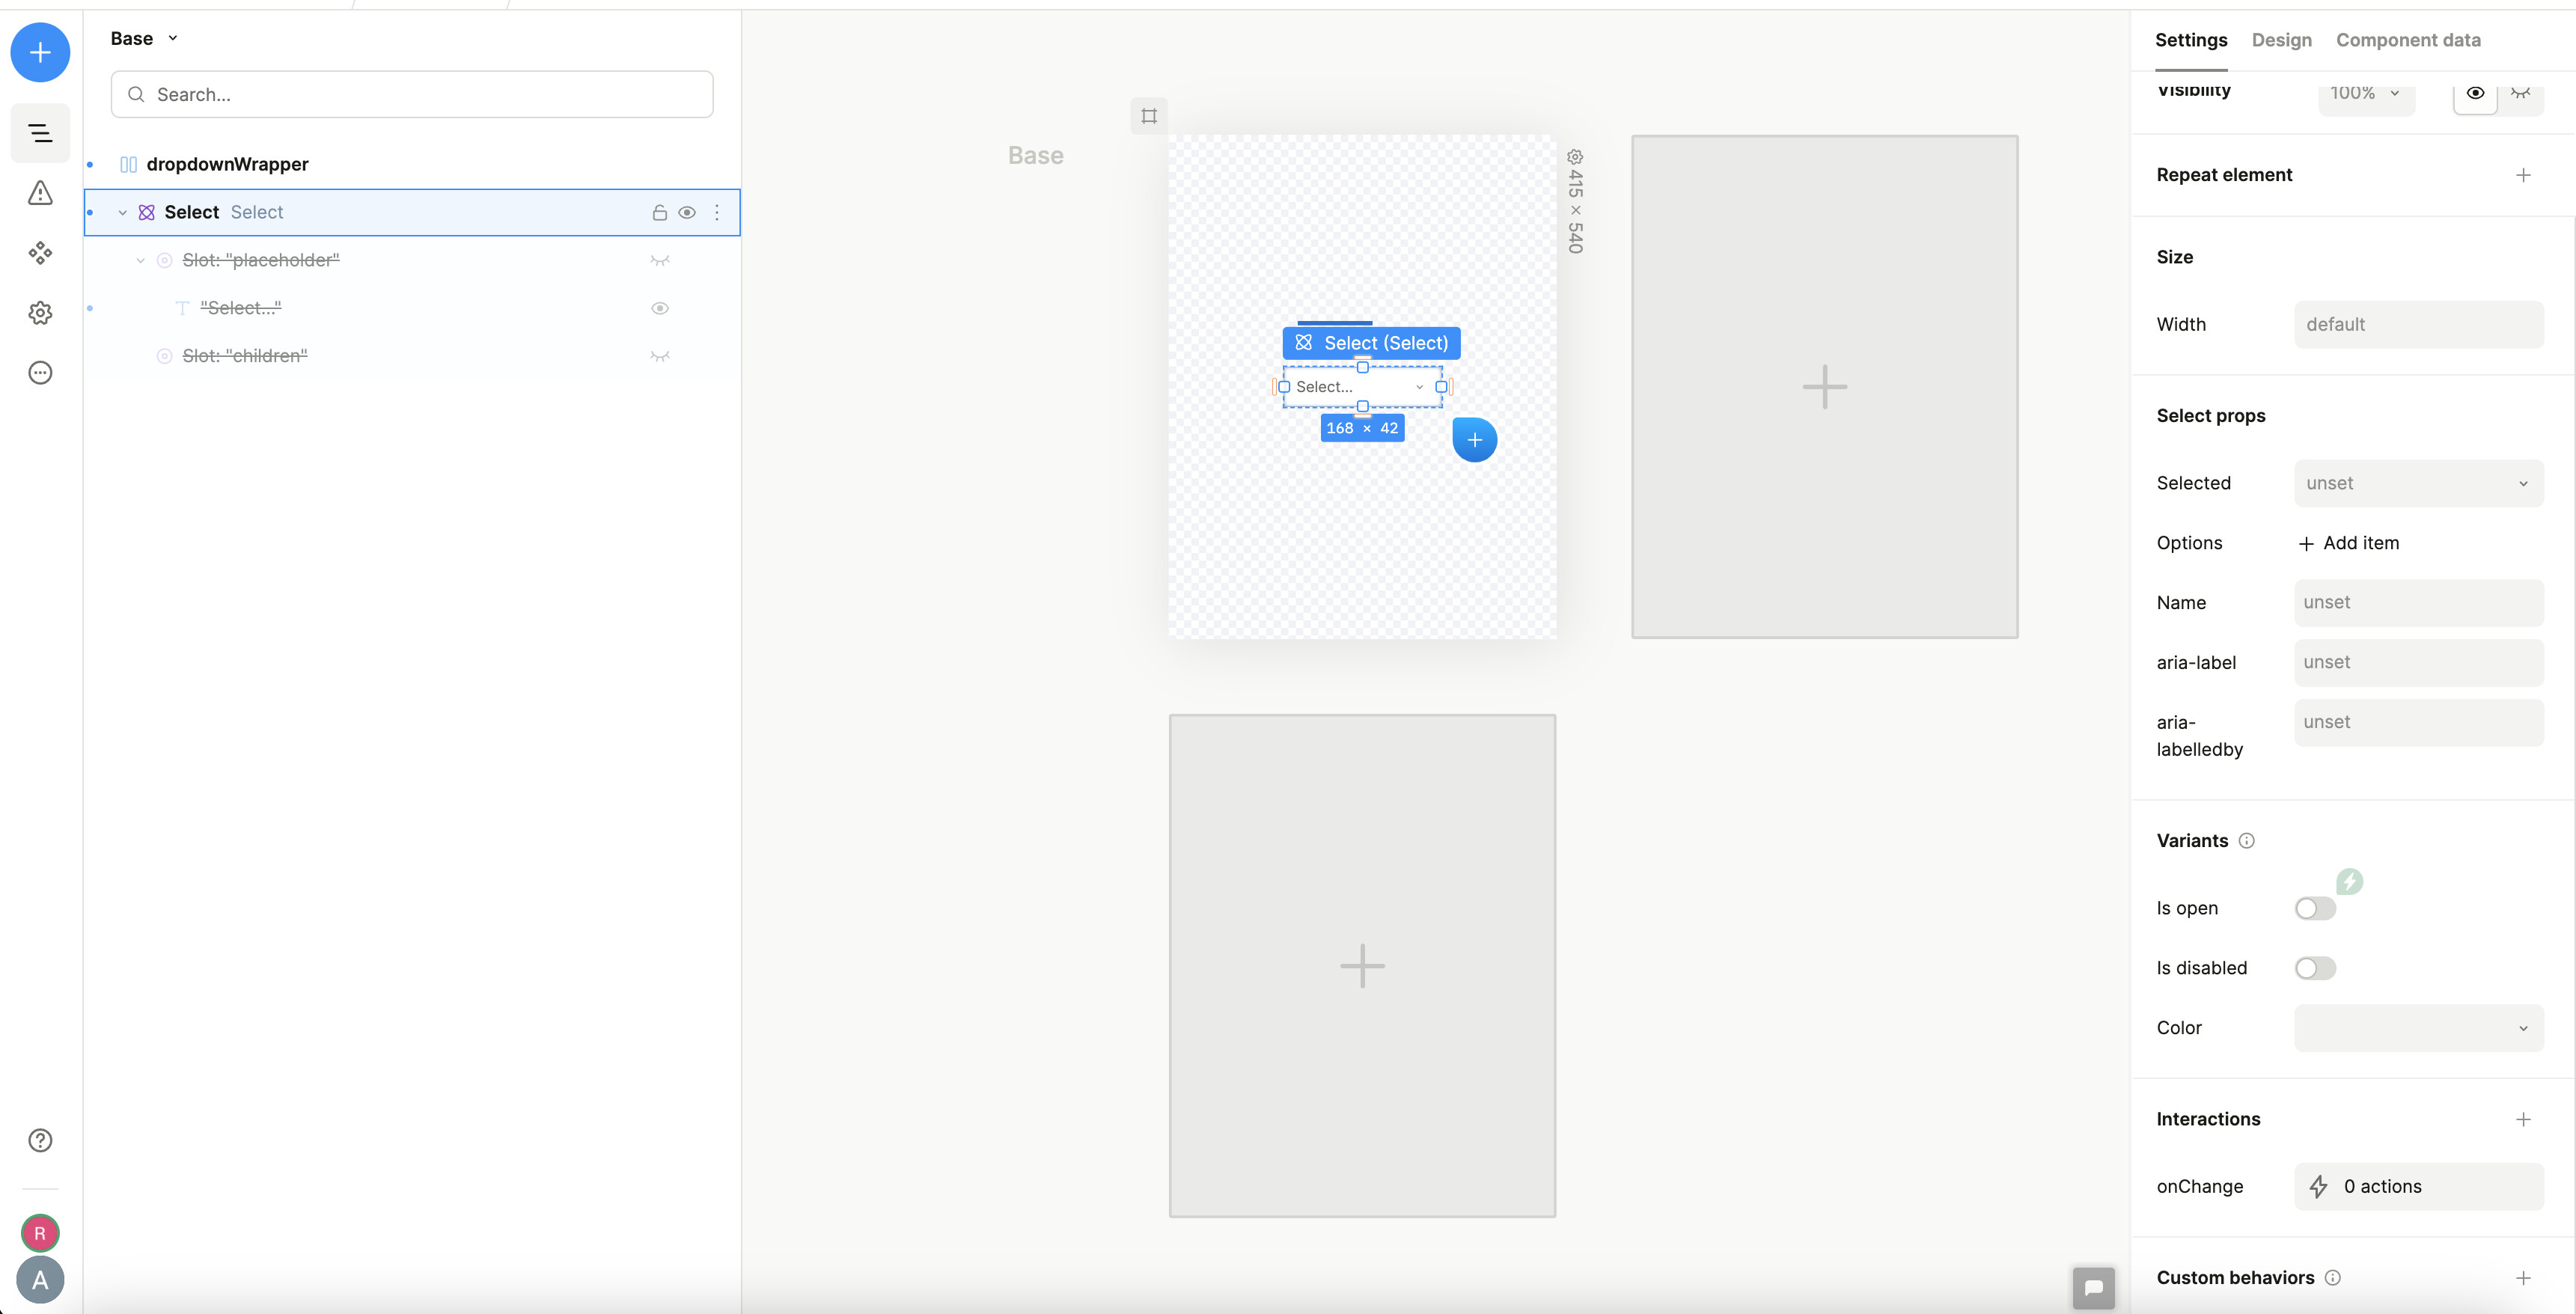
Task: Click the help question mark icon
Action: [x=40, y=1140]
